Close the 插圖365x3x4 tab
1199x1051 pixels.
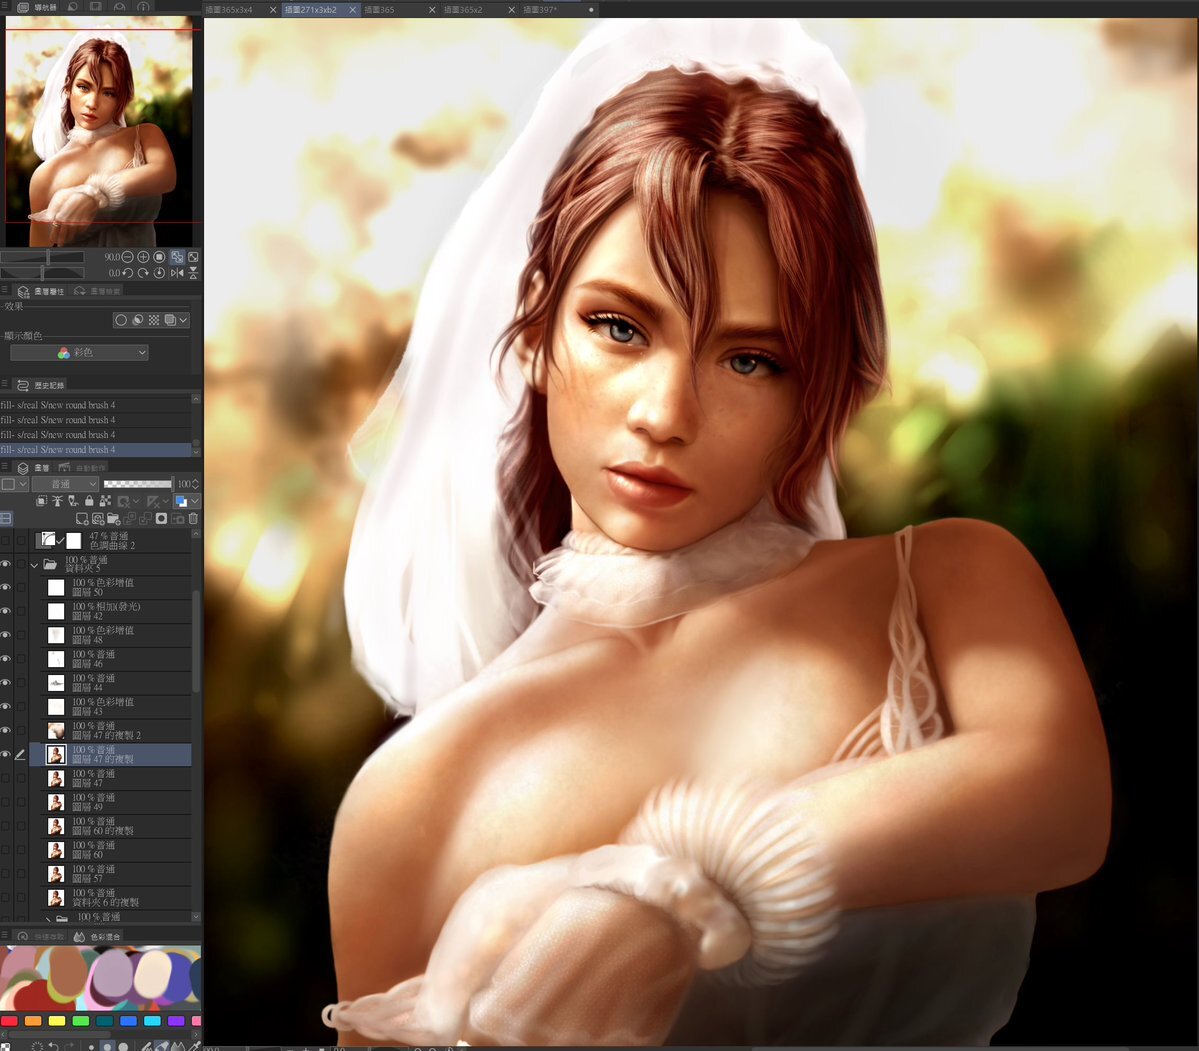point(273,10)
